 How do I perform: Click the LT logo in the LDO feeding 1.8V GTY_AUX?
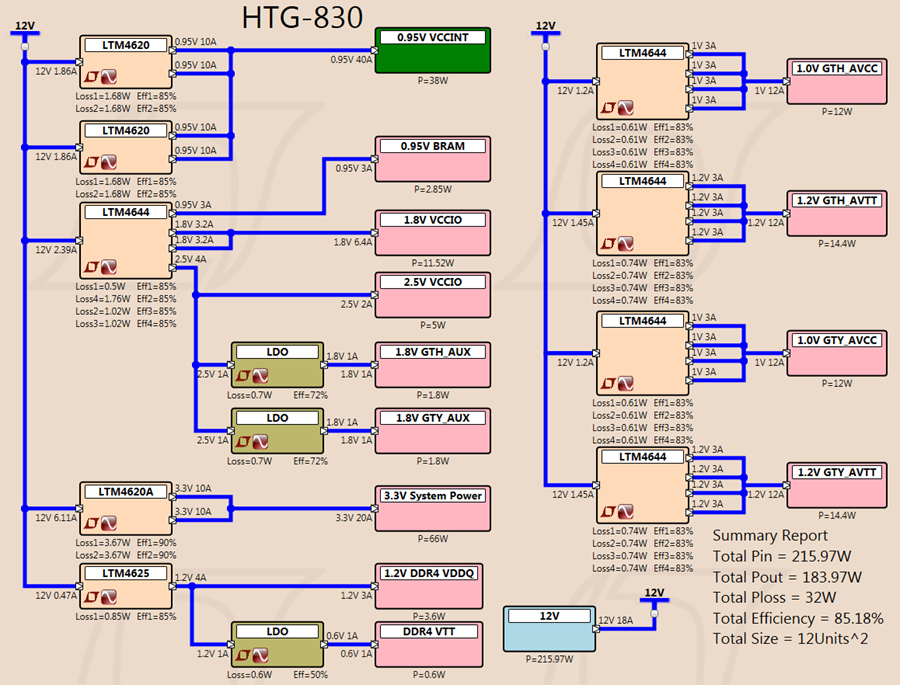pos(243,442)
